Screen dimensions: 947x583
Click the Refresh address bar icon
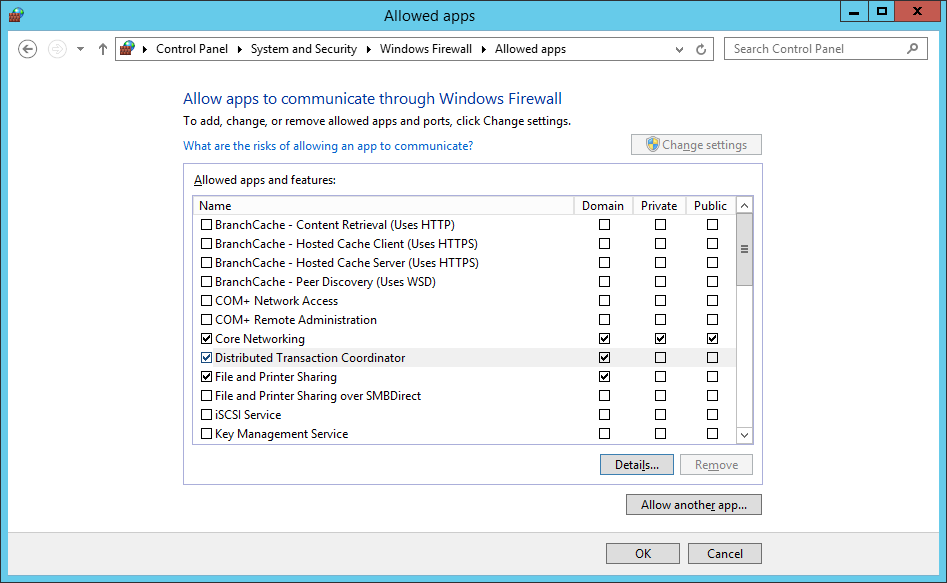click(701, 49)
